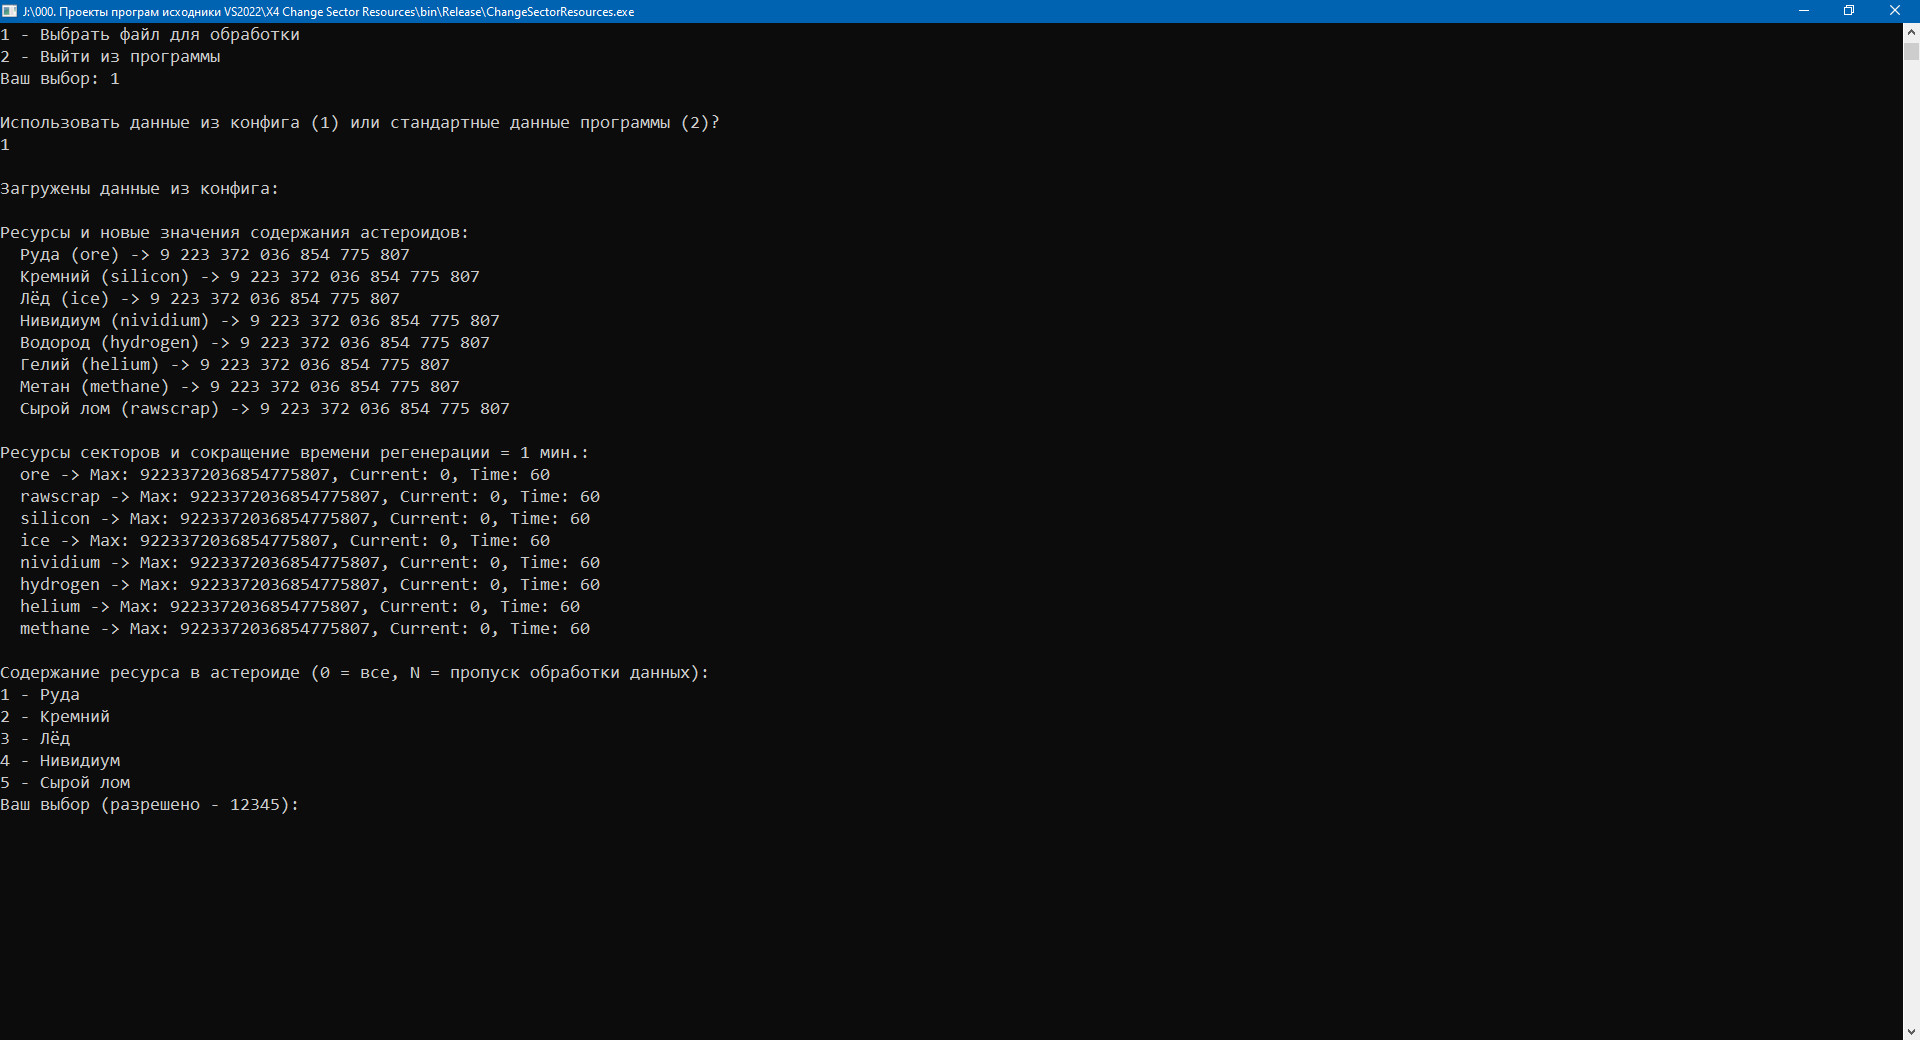
Task: Click the 'Гелий (helium)' resource value line
Action: point(235,365)
